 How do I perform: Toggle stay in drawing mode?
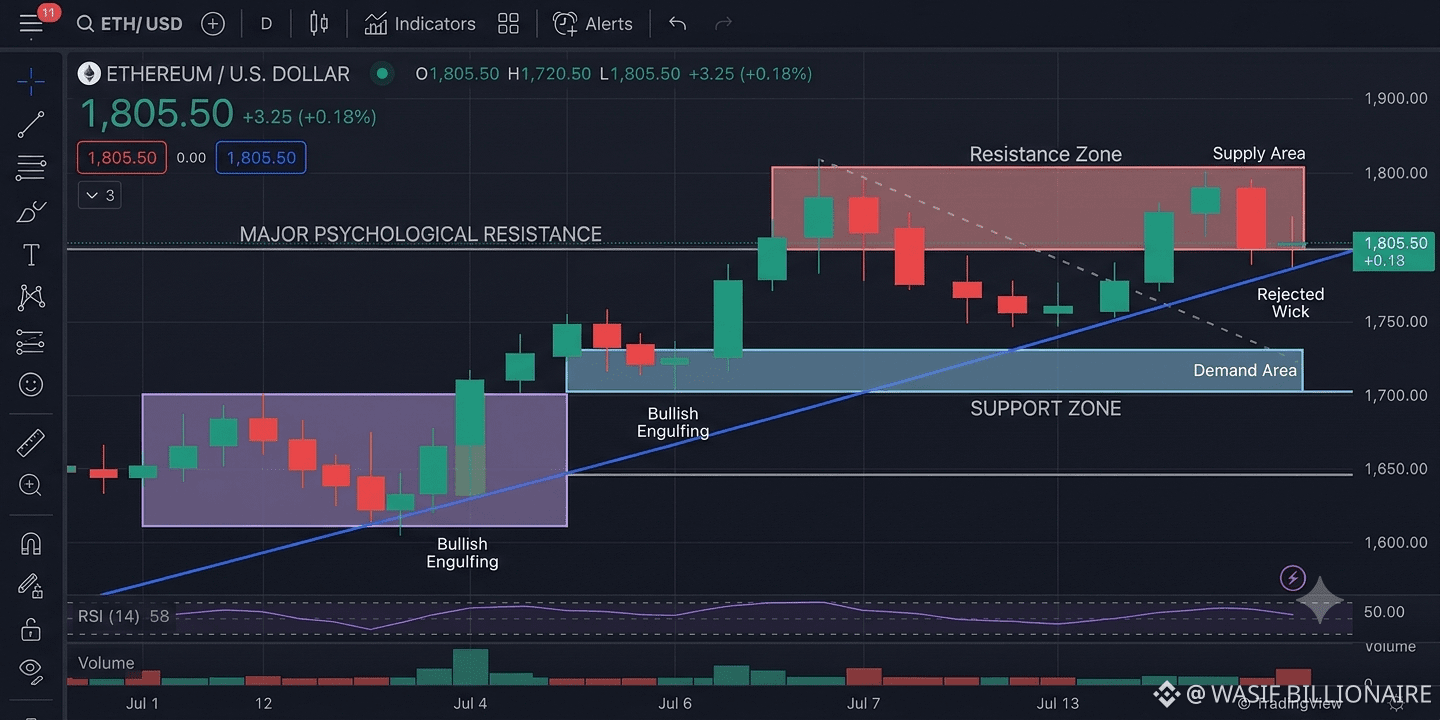[31, 586]
